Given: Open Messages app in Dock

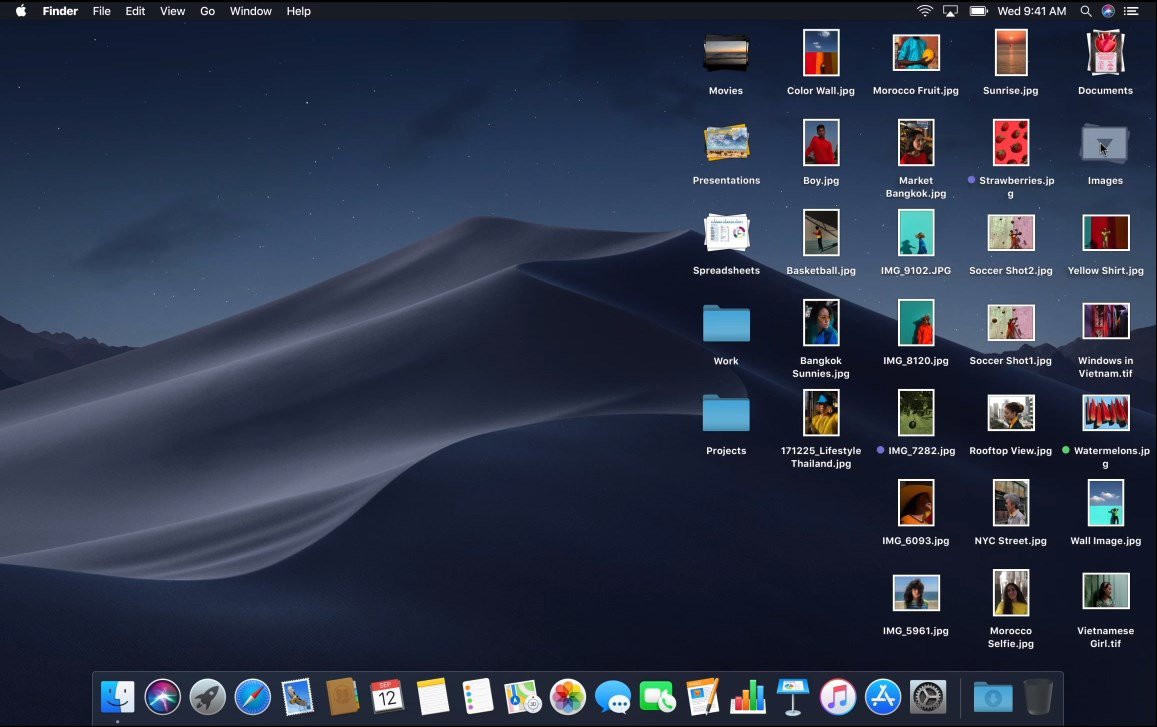Looking at the screenshot, I should click(x=612, y=697).
